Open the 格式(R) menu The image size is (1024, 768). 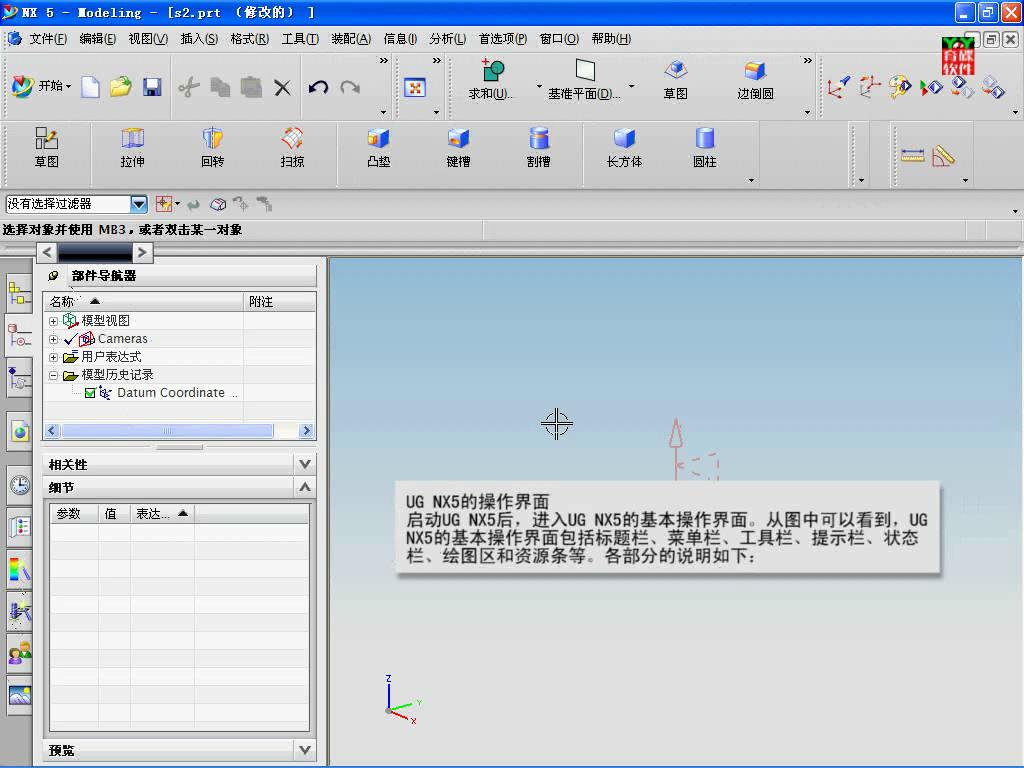click(249, 39)
